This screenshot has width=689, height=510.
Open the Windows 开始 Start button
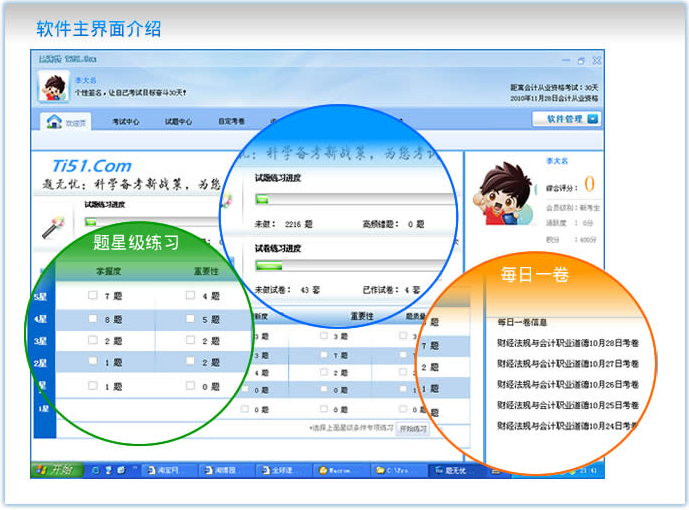click(x=57, y=470)
